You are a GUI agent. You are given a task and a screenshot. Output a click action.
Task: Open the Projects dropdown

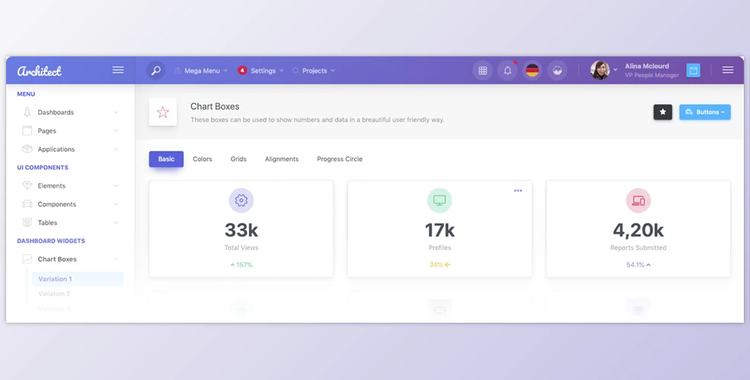[314, 70]
